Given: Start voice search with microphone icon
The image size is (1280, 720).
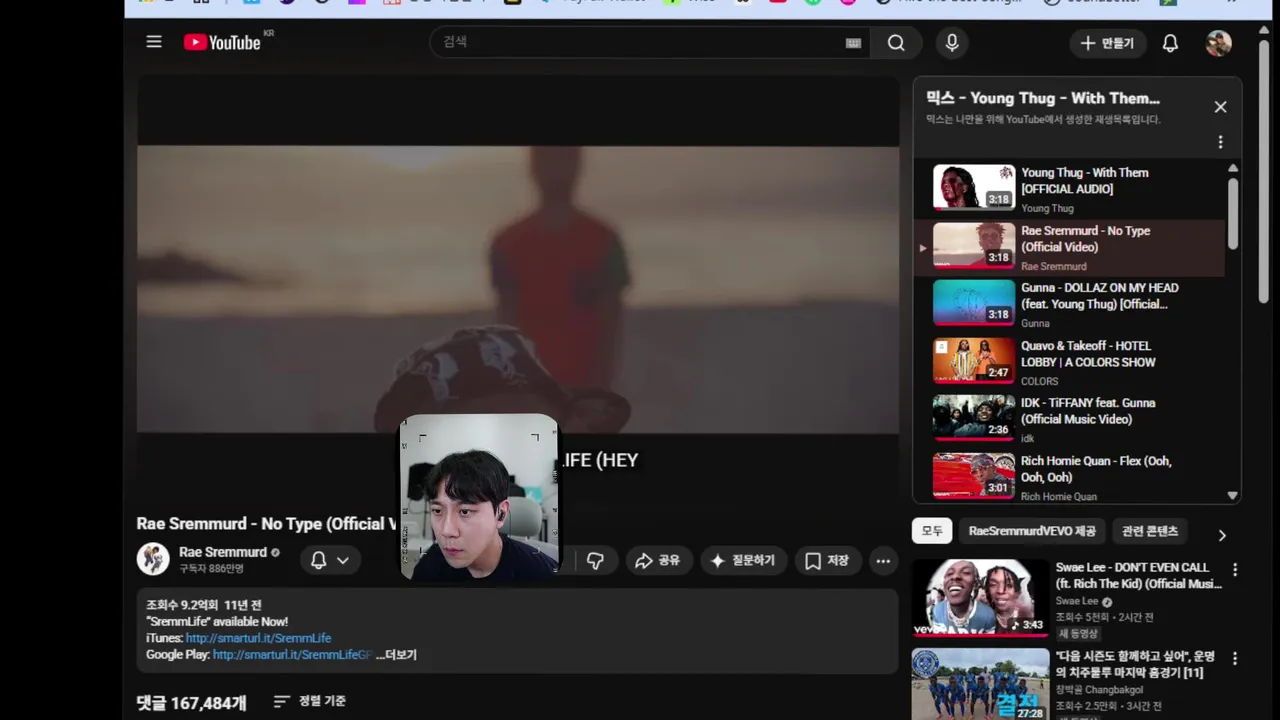Looking at the screenshot, I should (x=952, y=43).
